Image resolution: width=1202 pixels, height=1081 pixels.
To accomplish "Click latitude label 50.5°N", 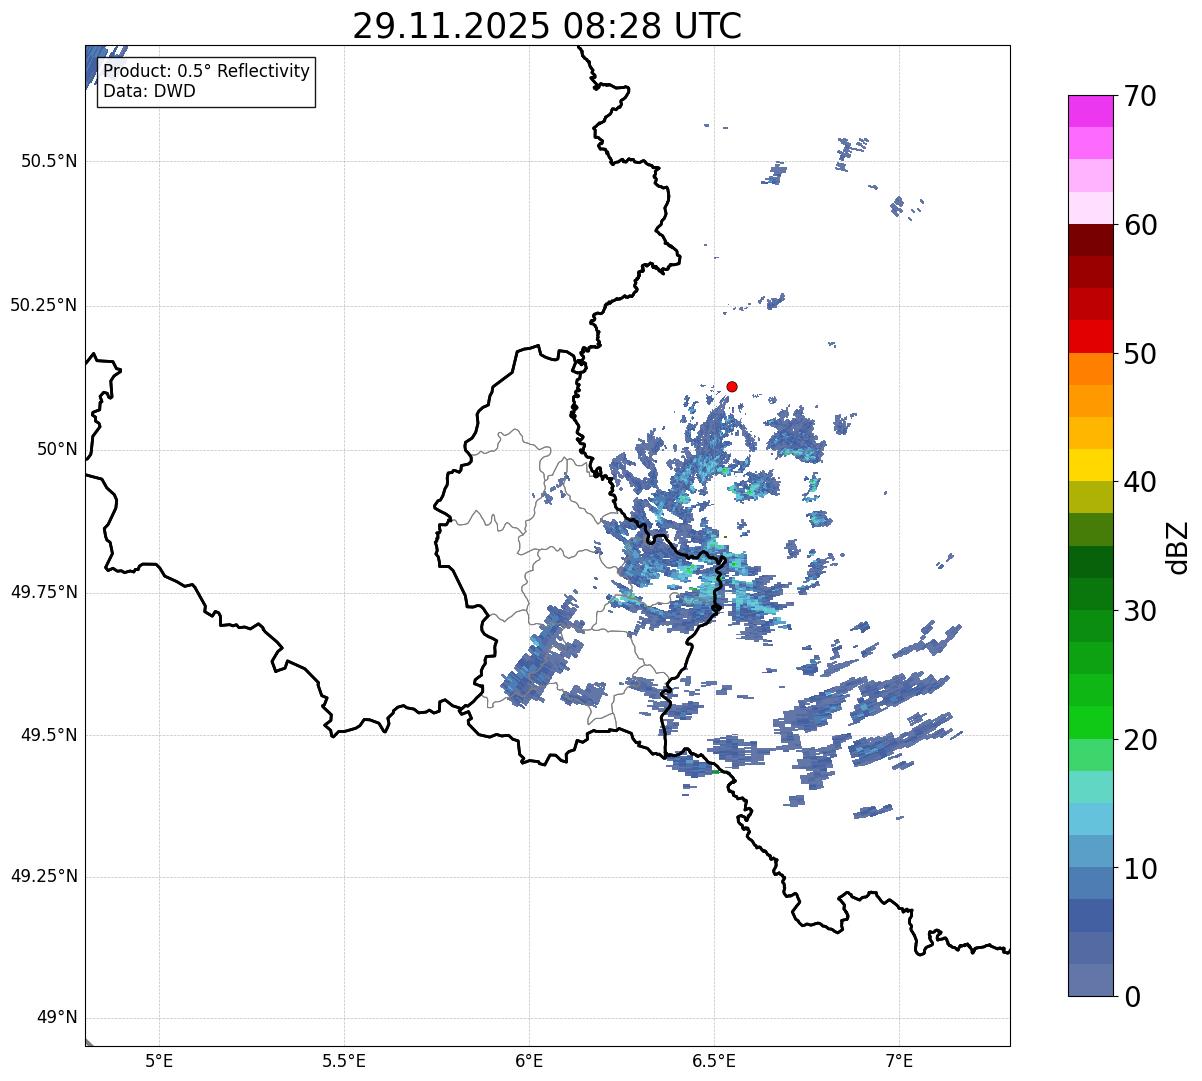I will pos(49,161).
